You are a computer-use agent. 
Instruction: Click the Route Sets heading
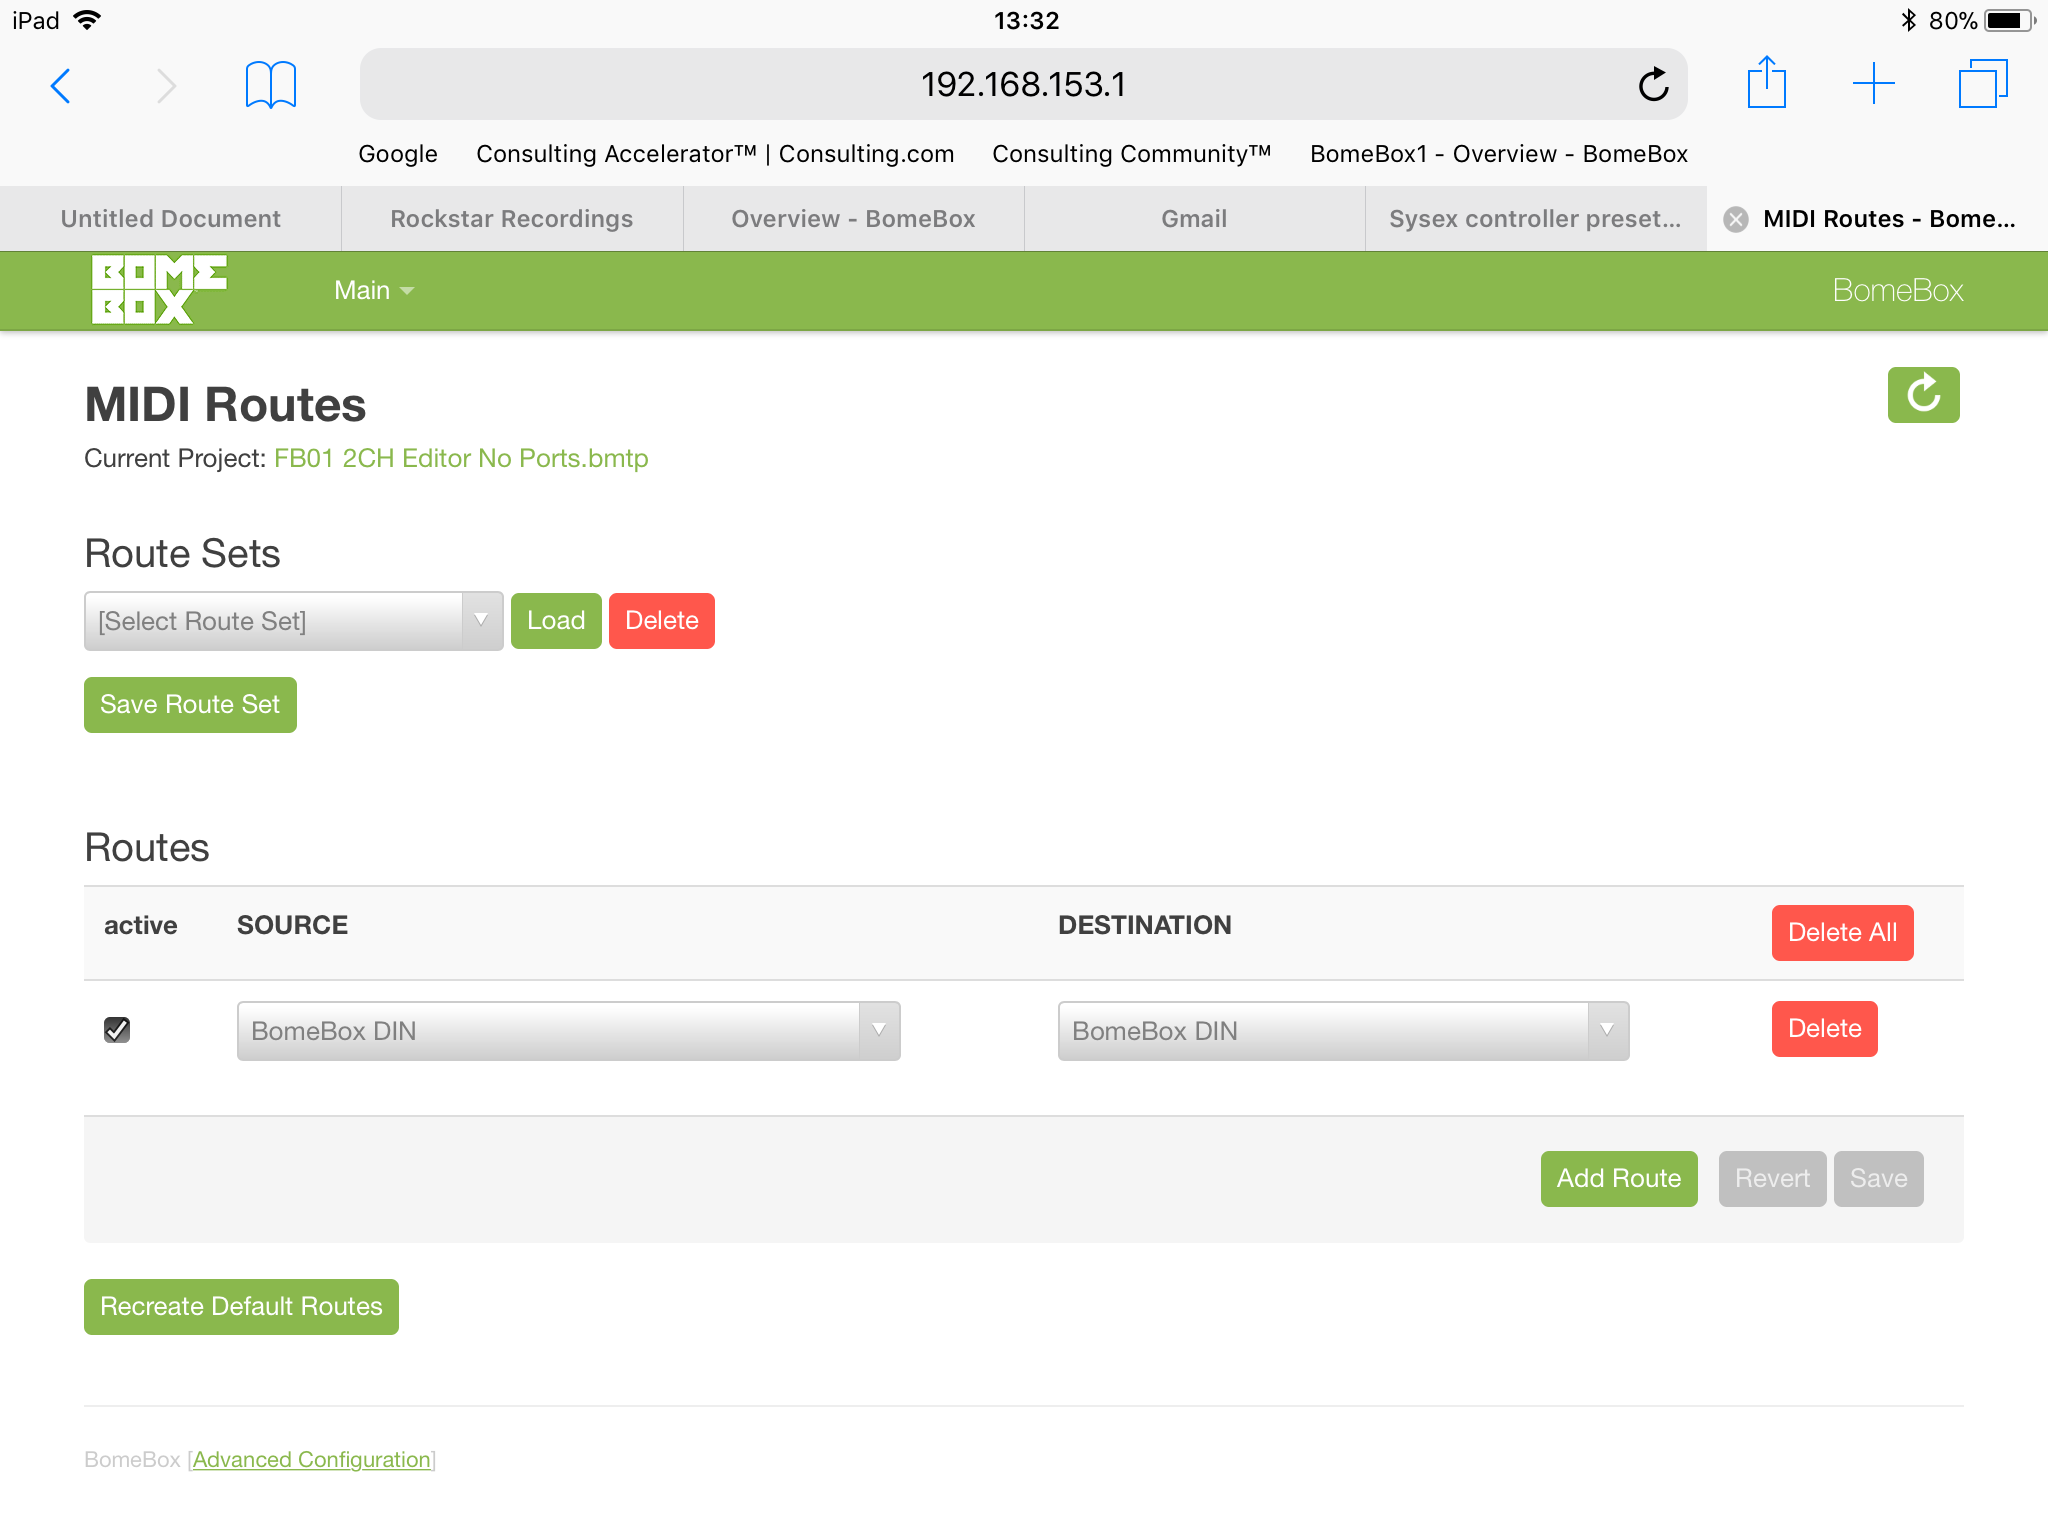pos(182,553)
